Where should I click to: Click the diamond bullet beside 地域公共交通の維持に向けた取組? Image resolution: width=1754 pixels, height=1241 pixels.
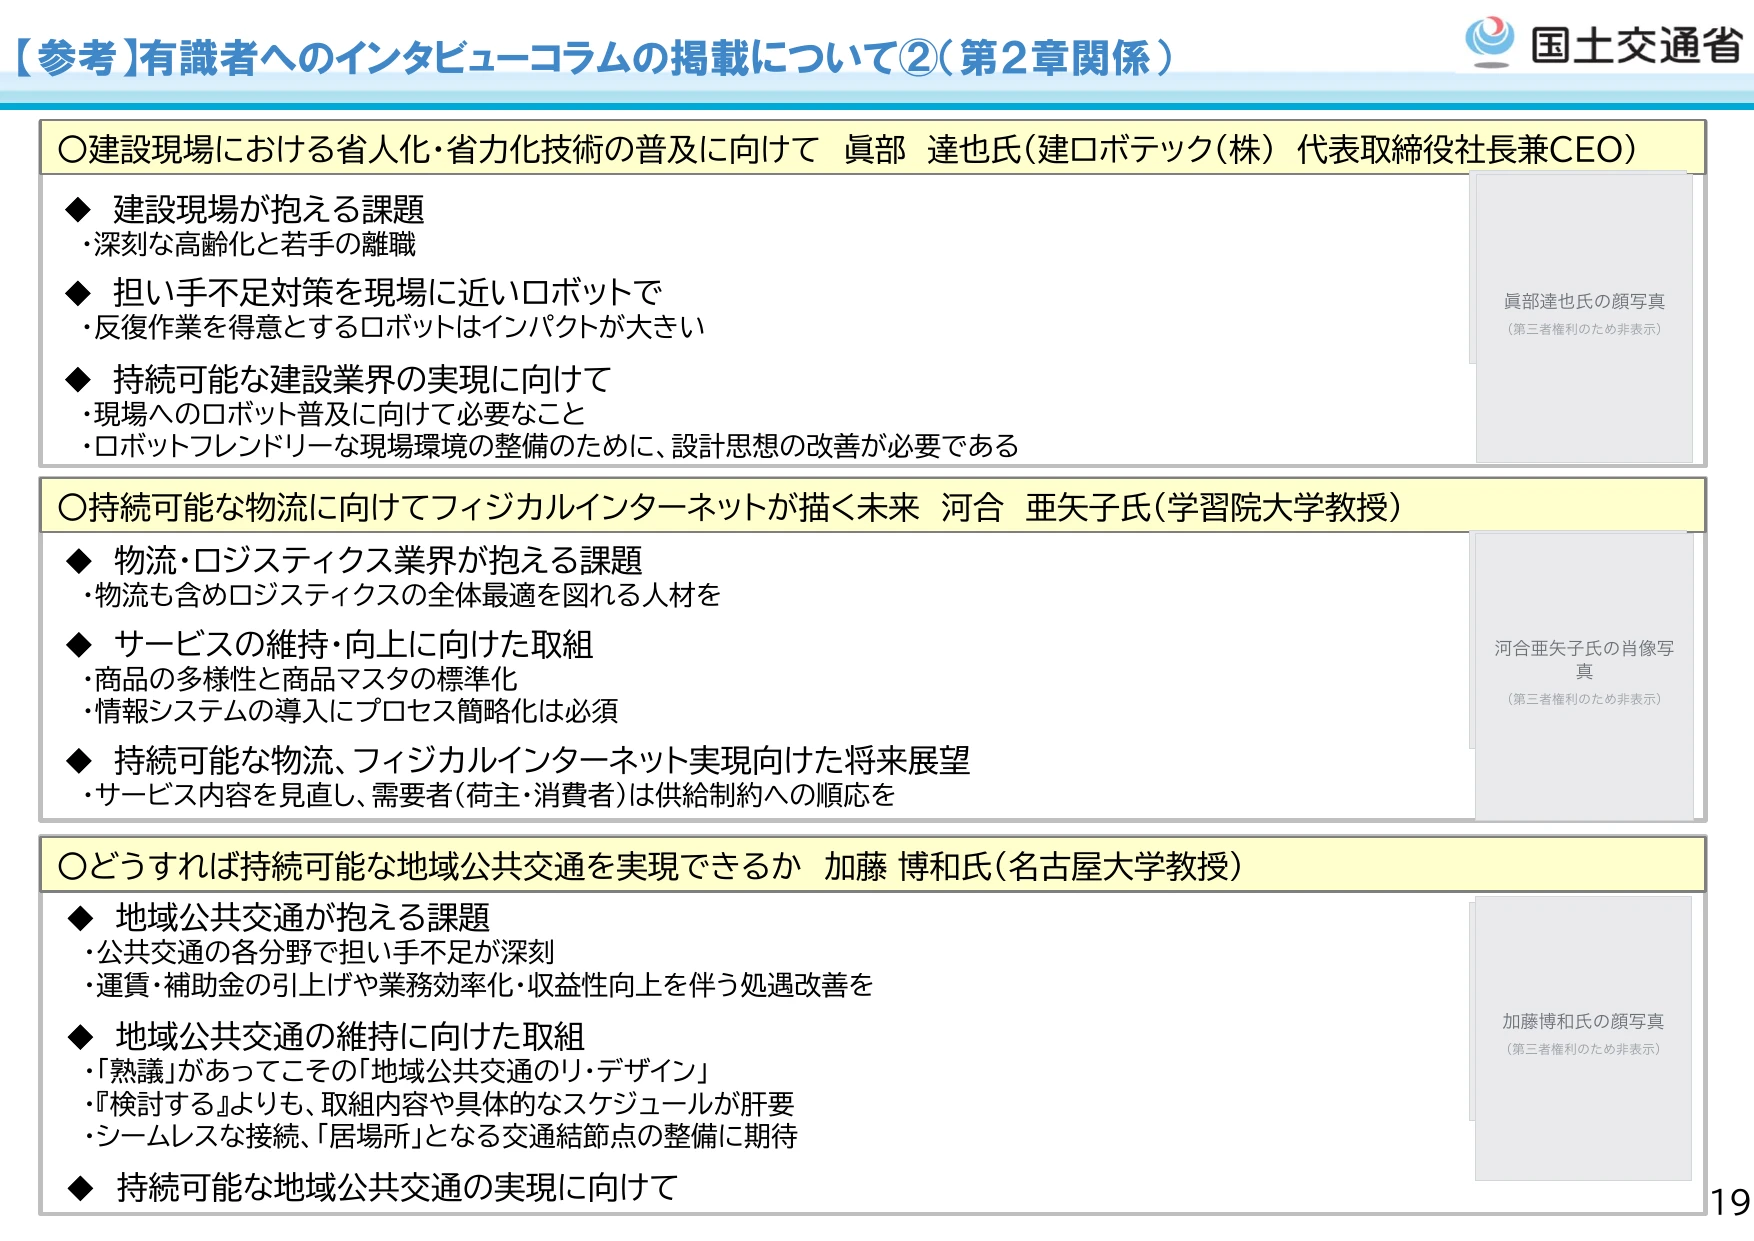coord(80,1037)
